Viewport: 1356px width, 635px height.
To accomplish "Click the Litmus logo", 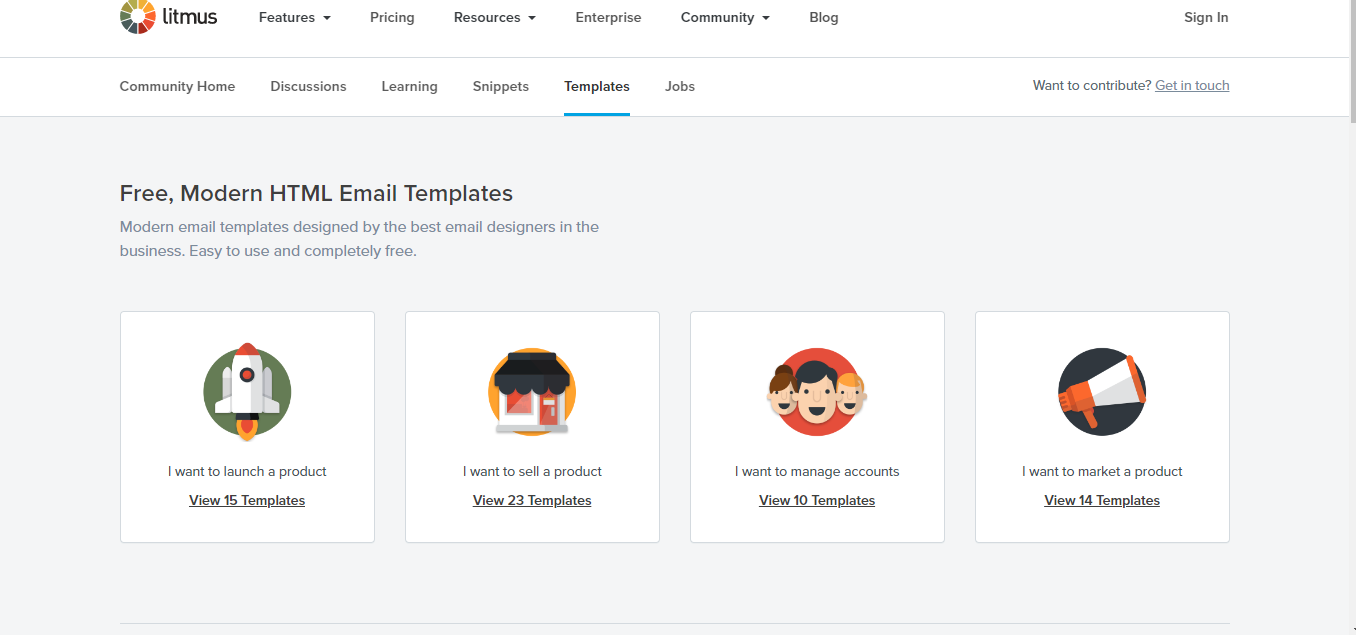I will [167, 17].
